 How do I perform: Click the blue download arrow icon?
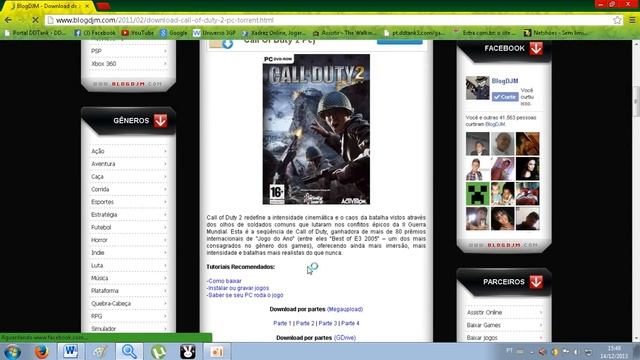[x=228, y=43]
